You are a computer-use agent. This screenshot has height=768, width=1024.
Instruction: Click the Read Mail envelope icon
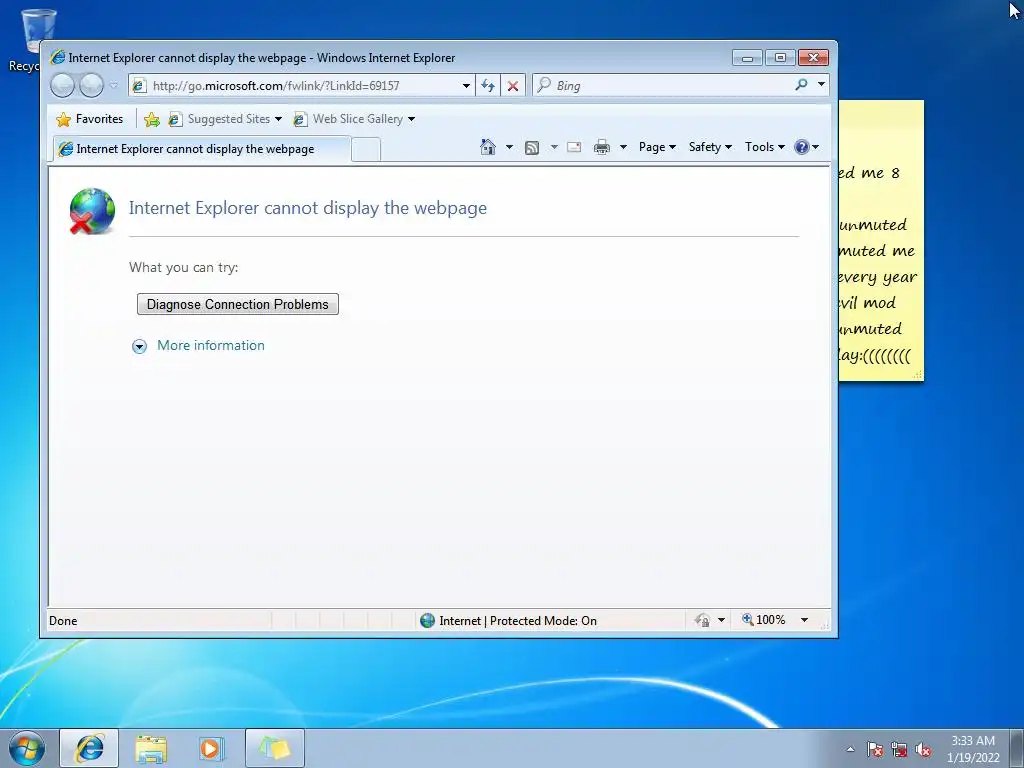coord(574,148)
